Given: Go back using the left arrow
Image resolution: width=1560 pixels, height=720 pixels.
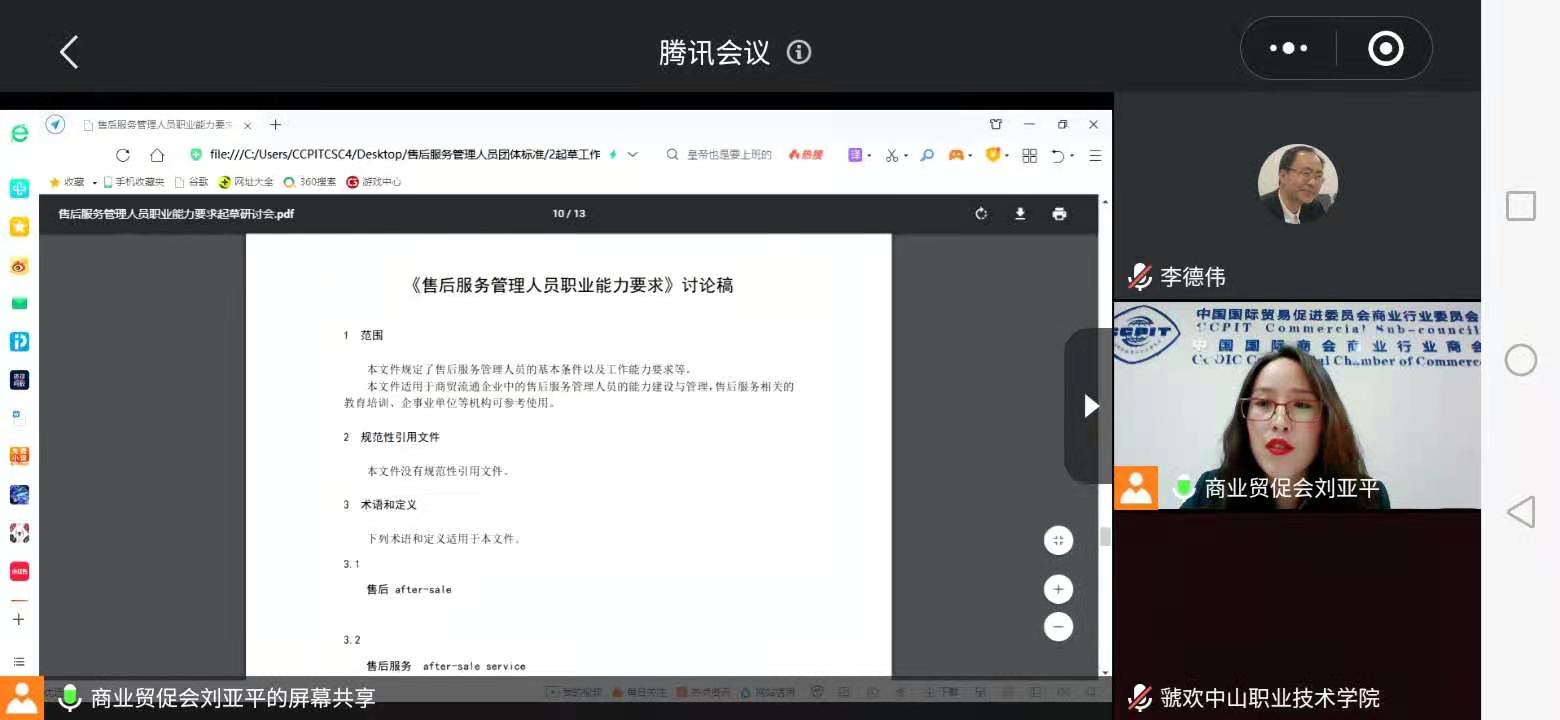Looking at the screenshot, I should click(x=69, y=52).
